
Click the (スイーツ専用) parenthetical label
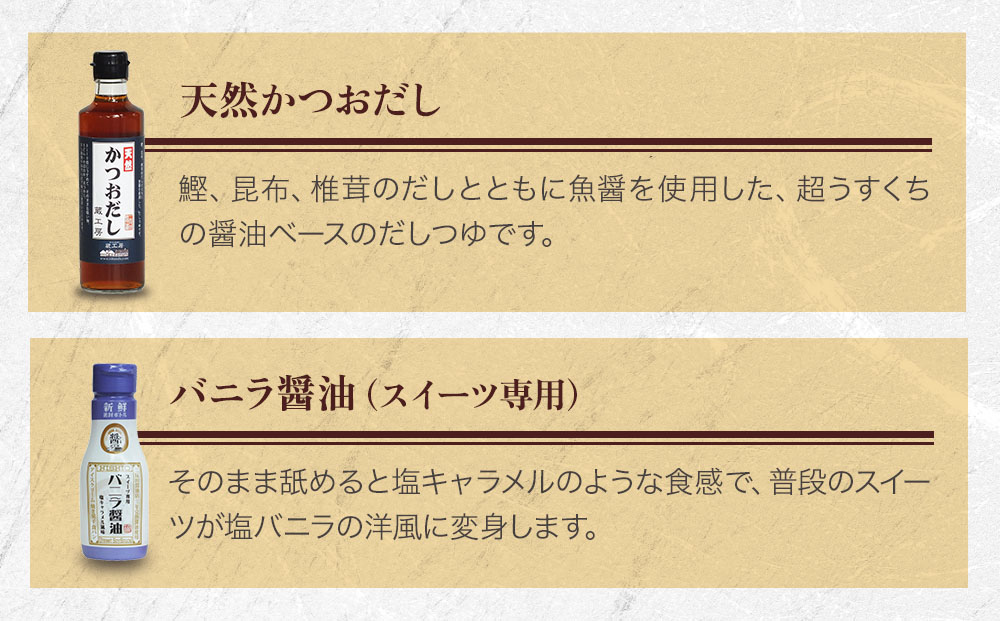pyautogui.click(x=471, y=395)
